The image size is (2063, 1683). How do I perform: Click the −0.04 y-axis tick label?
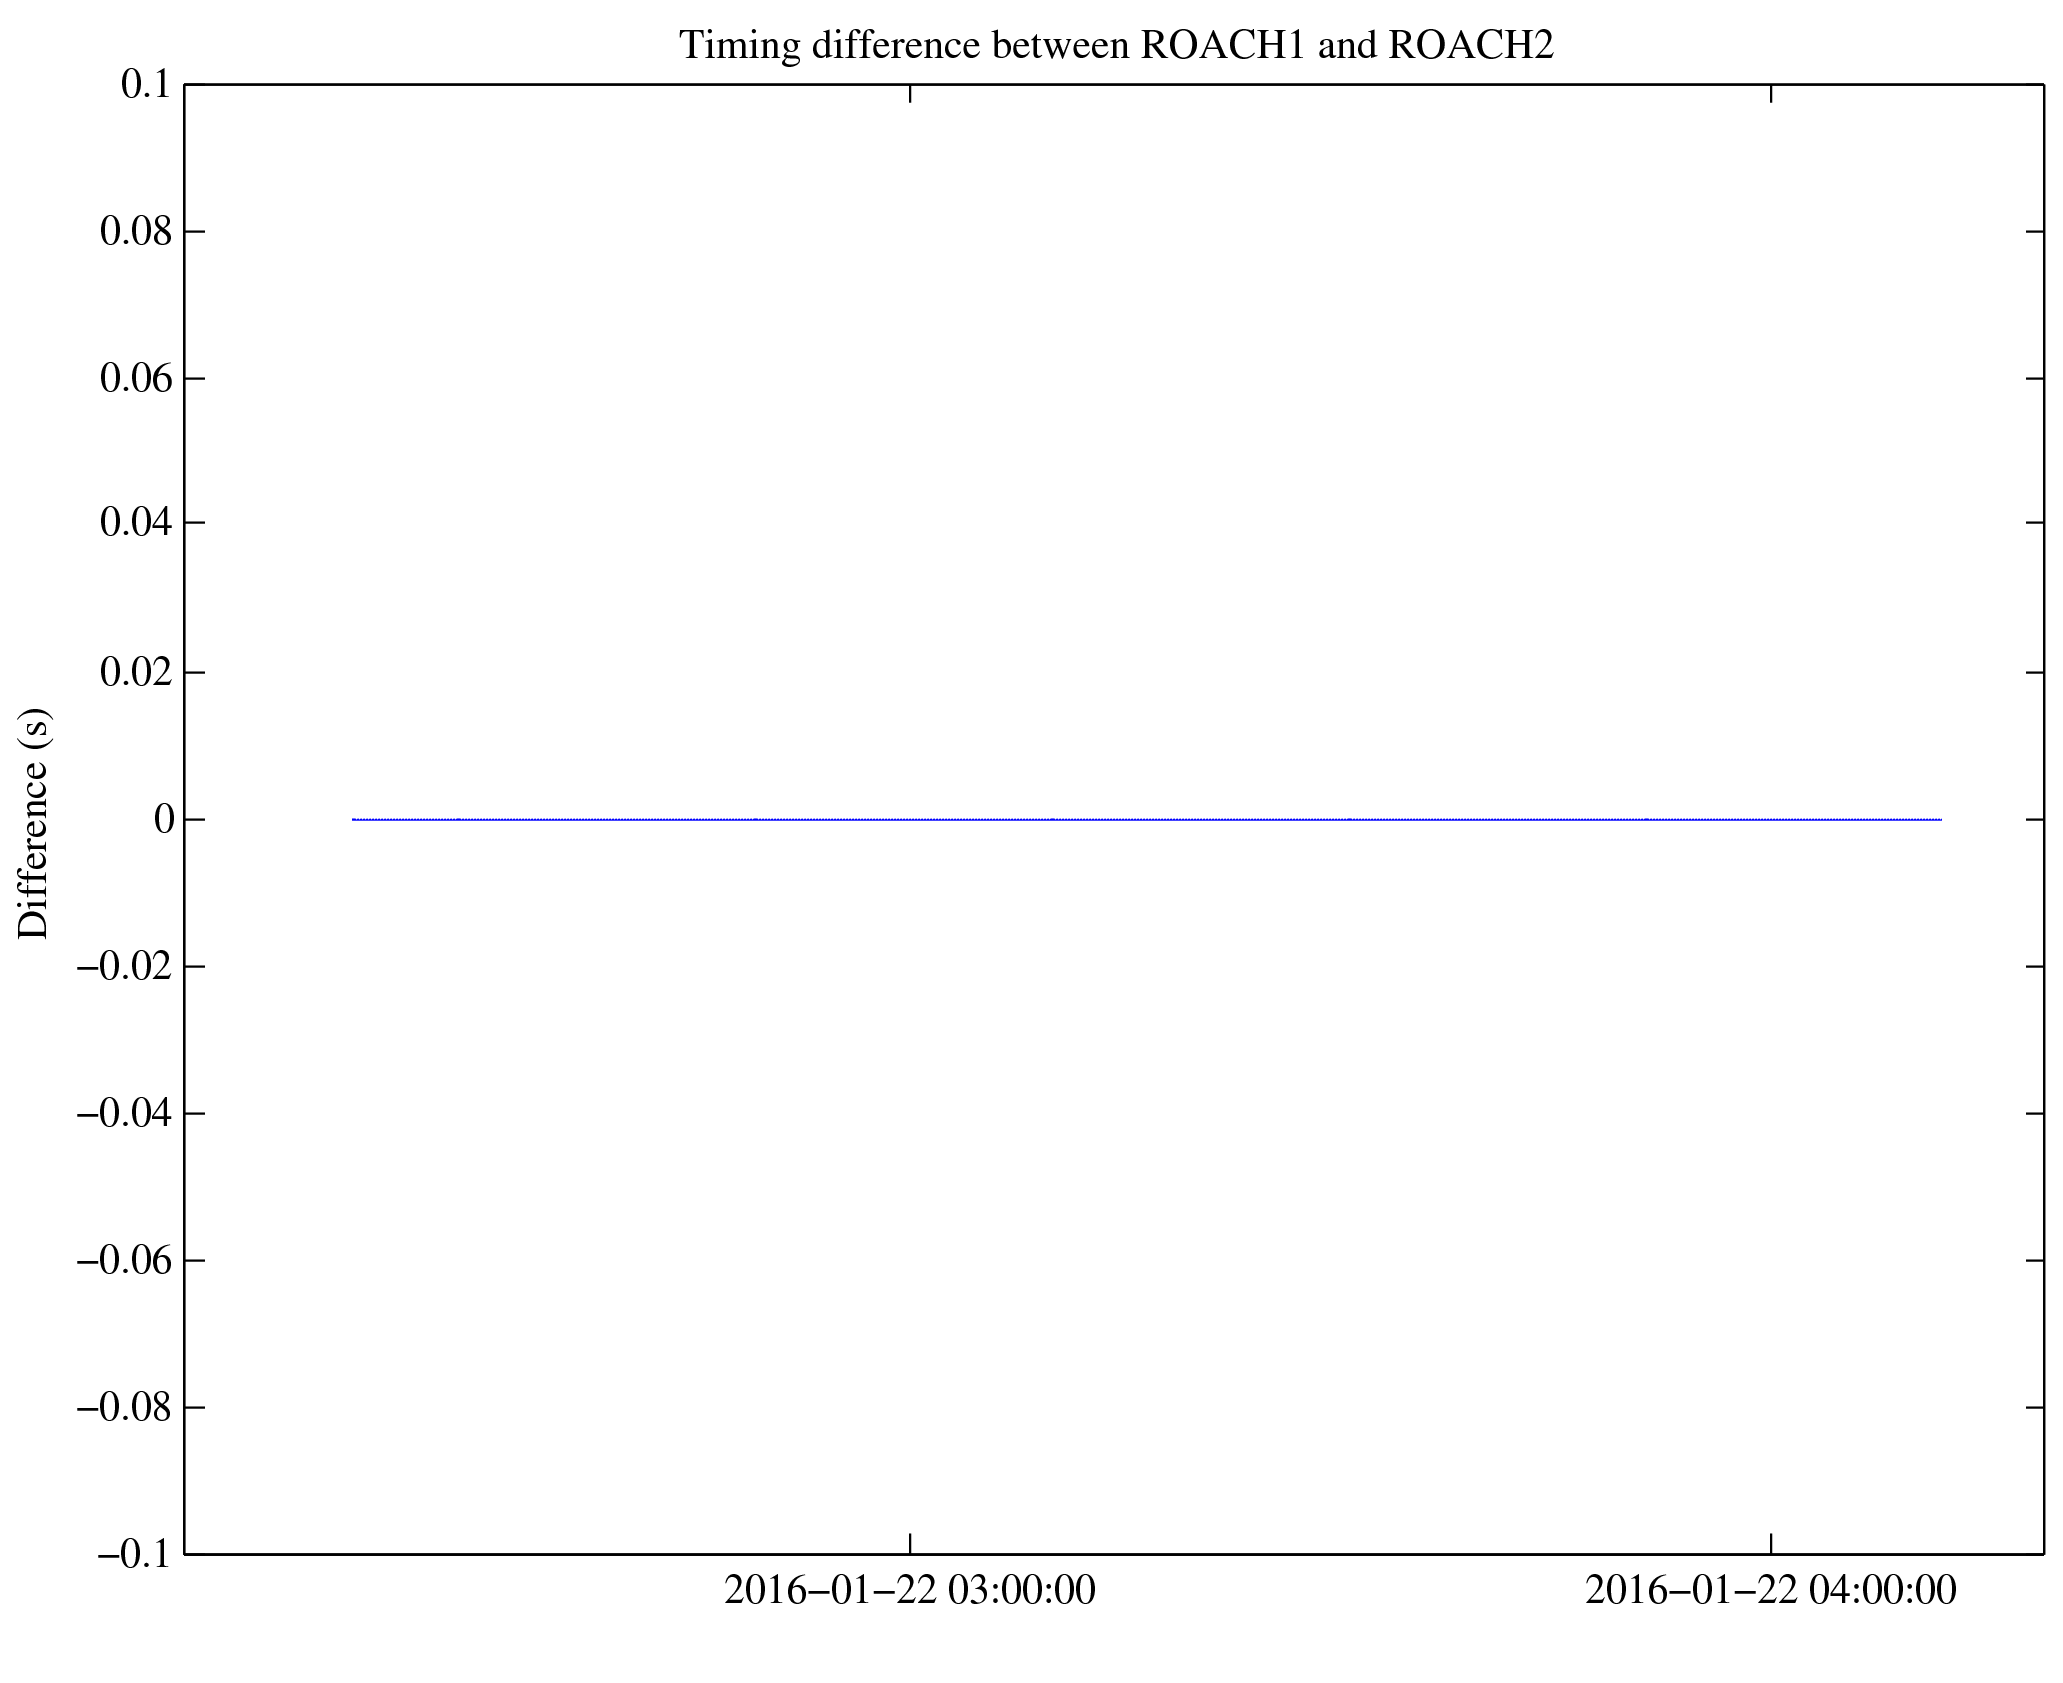point(125,1113)
